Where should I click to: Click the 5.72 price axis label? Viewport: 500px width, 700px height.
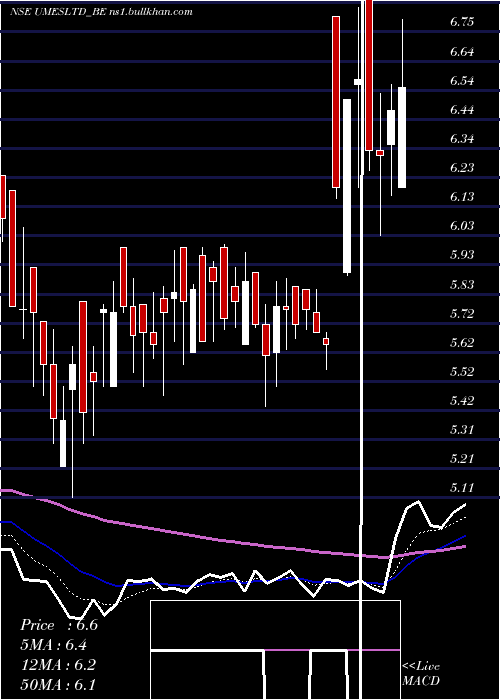coord(462,313)
